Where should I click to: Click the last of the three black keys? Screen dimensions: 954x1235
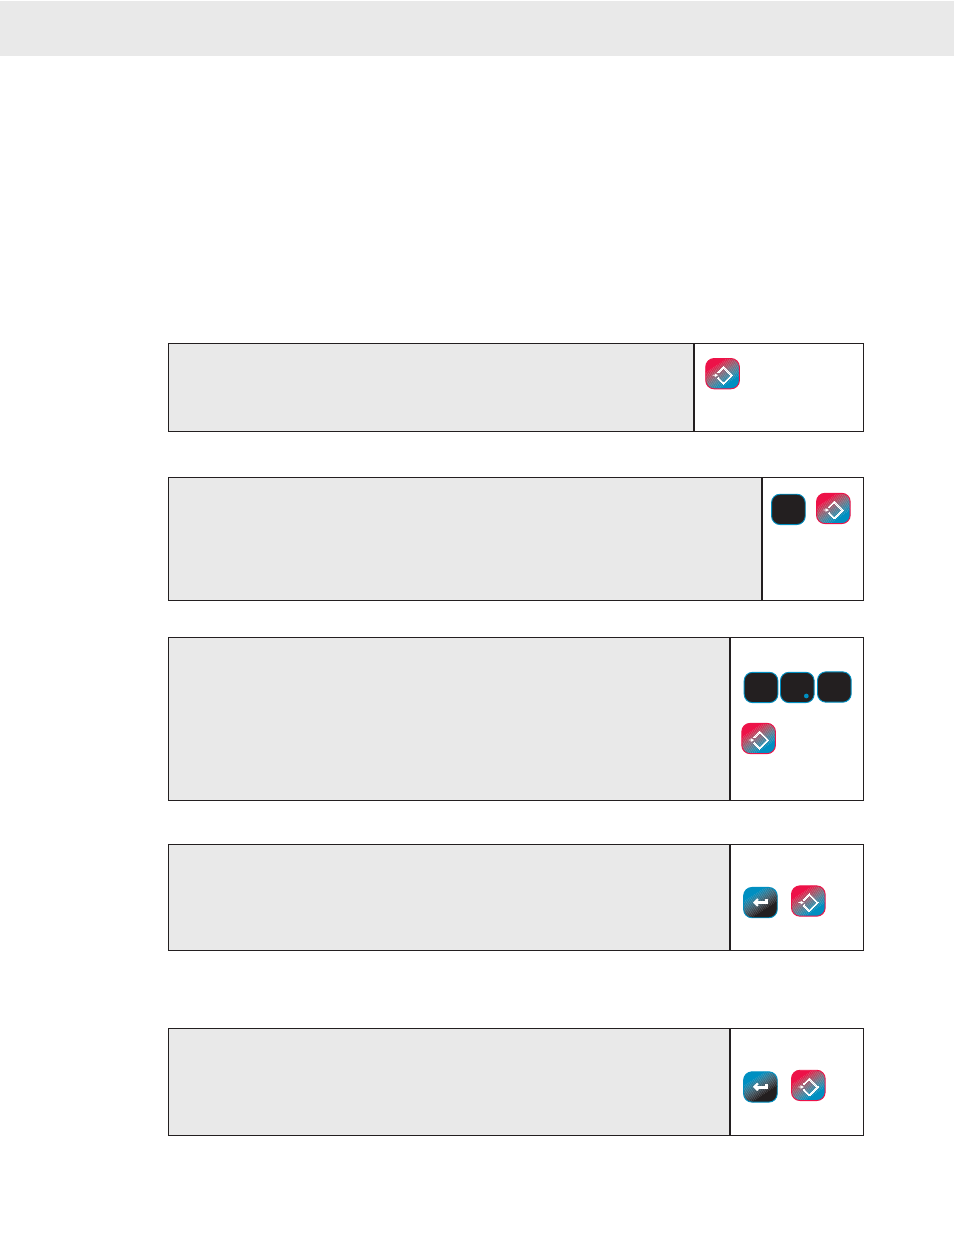click(834, 688)
